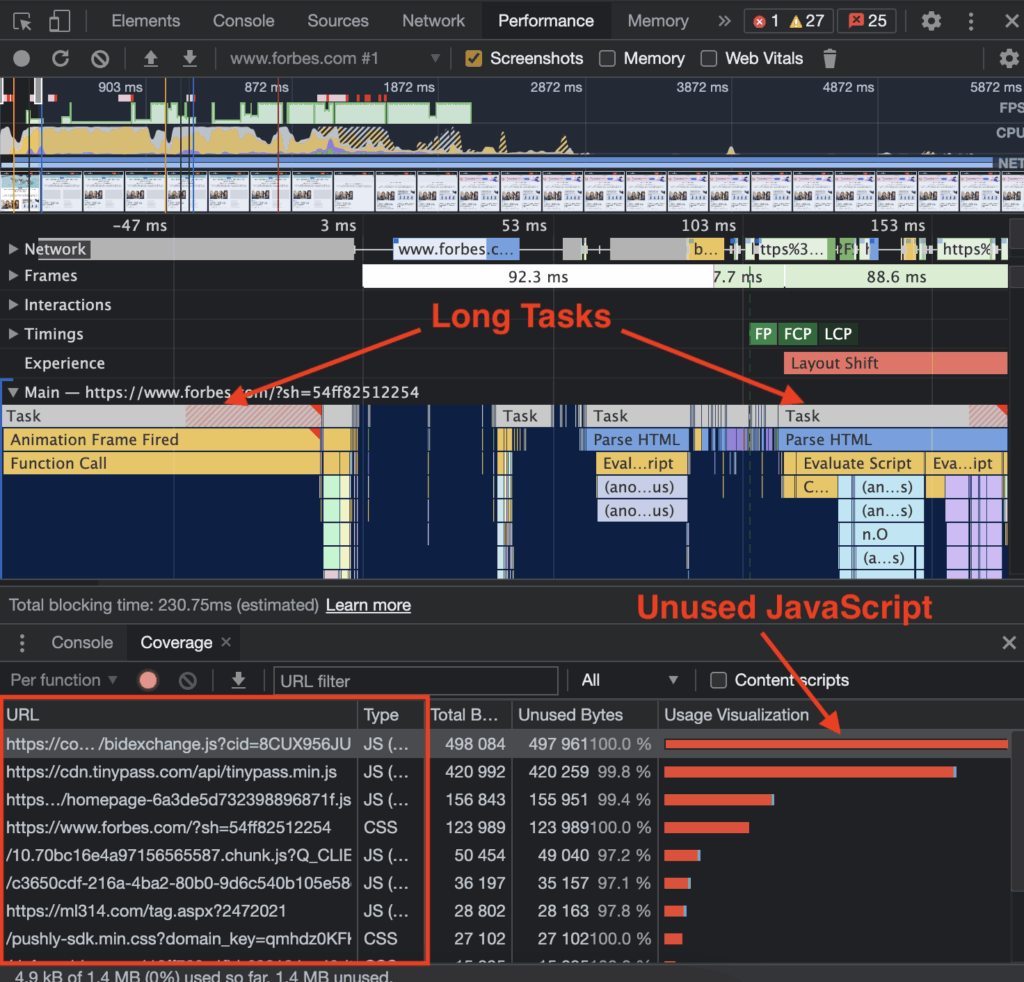Collapse the Main thread track
This screenshot has height=982, width=1024.
[x=11, y=392]
